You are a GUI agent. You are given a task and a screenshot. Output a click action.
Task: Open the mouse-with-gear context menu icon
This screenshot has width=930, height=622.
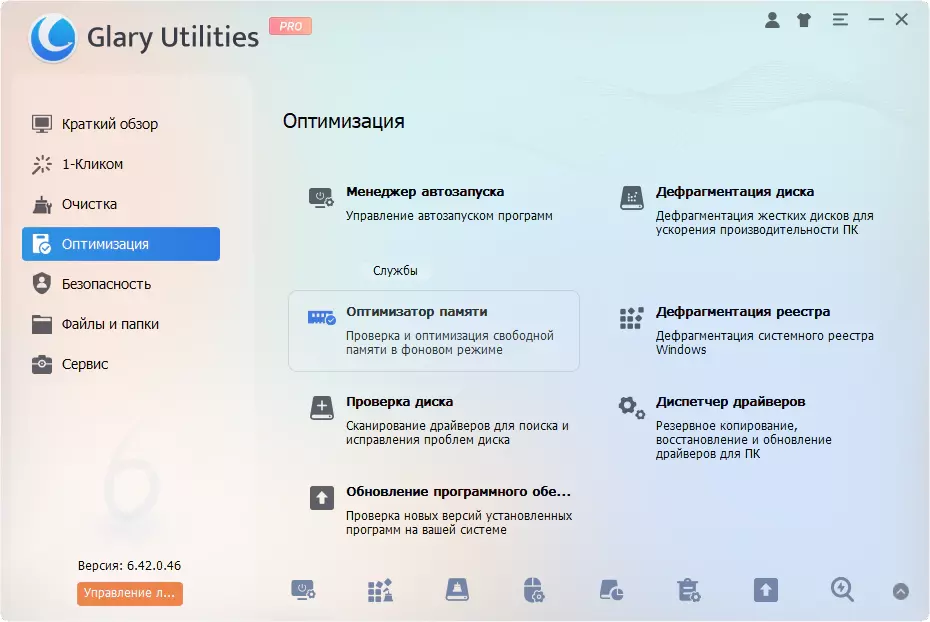tap(534, 591)
